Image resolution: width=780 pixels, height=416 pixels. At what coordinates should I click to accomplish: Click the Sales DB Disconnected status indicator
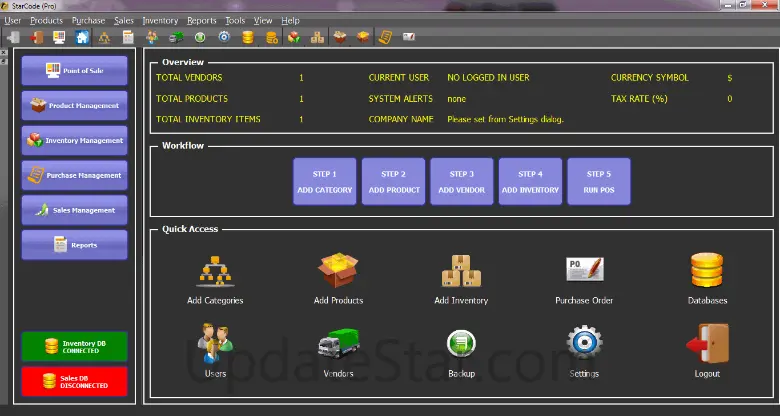click(x=75, y=382)
